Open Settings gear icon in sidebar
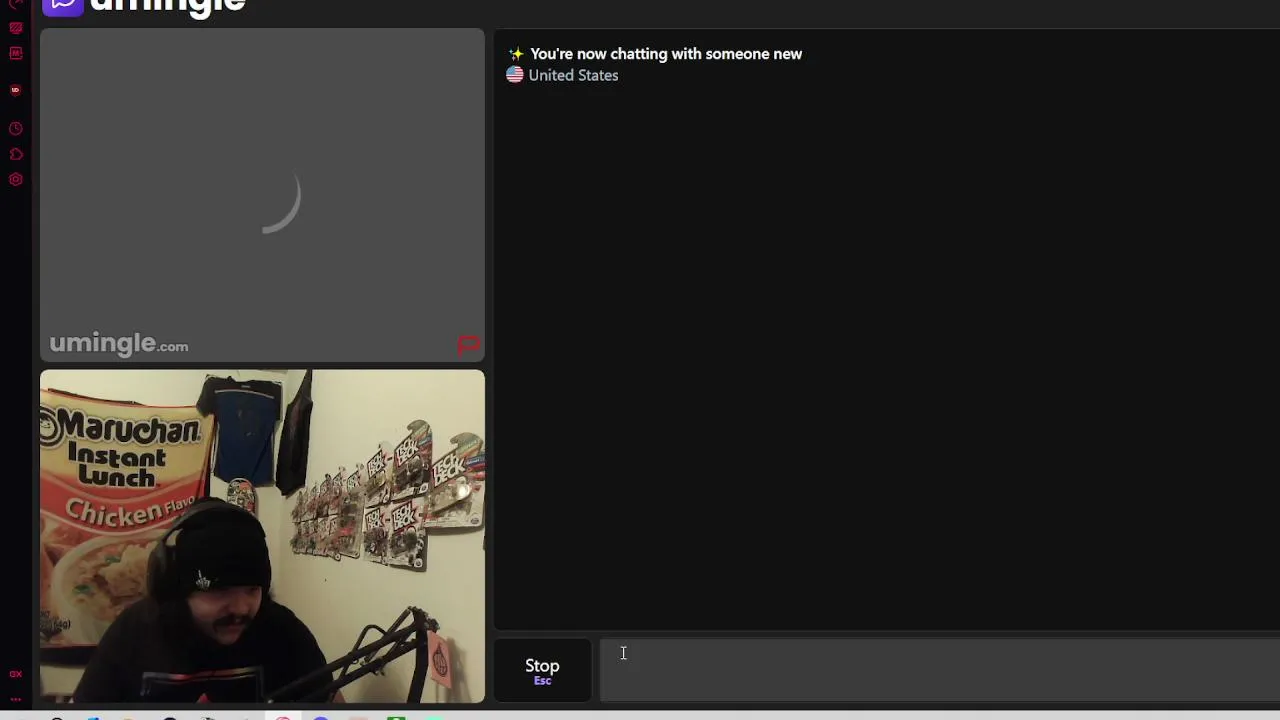1280x720 pixels. point(16,180)
